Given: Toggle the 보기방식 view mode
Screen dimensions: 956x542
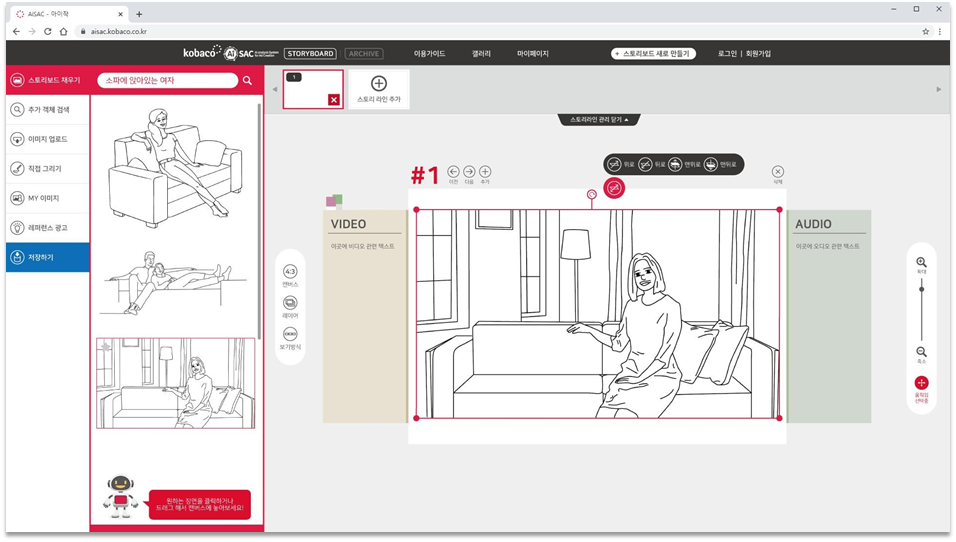Looking at the screenshot, I should click(x=290, y=335).
